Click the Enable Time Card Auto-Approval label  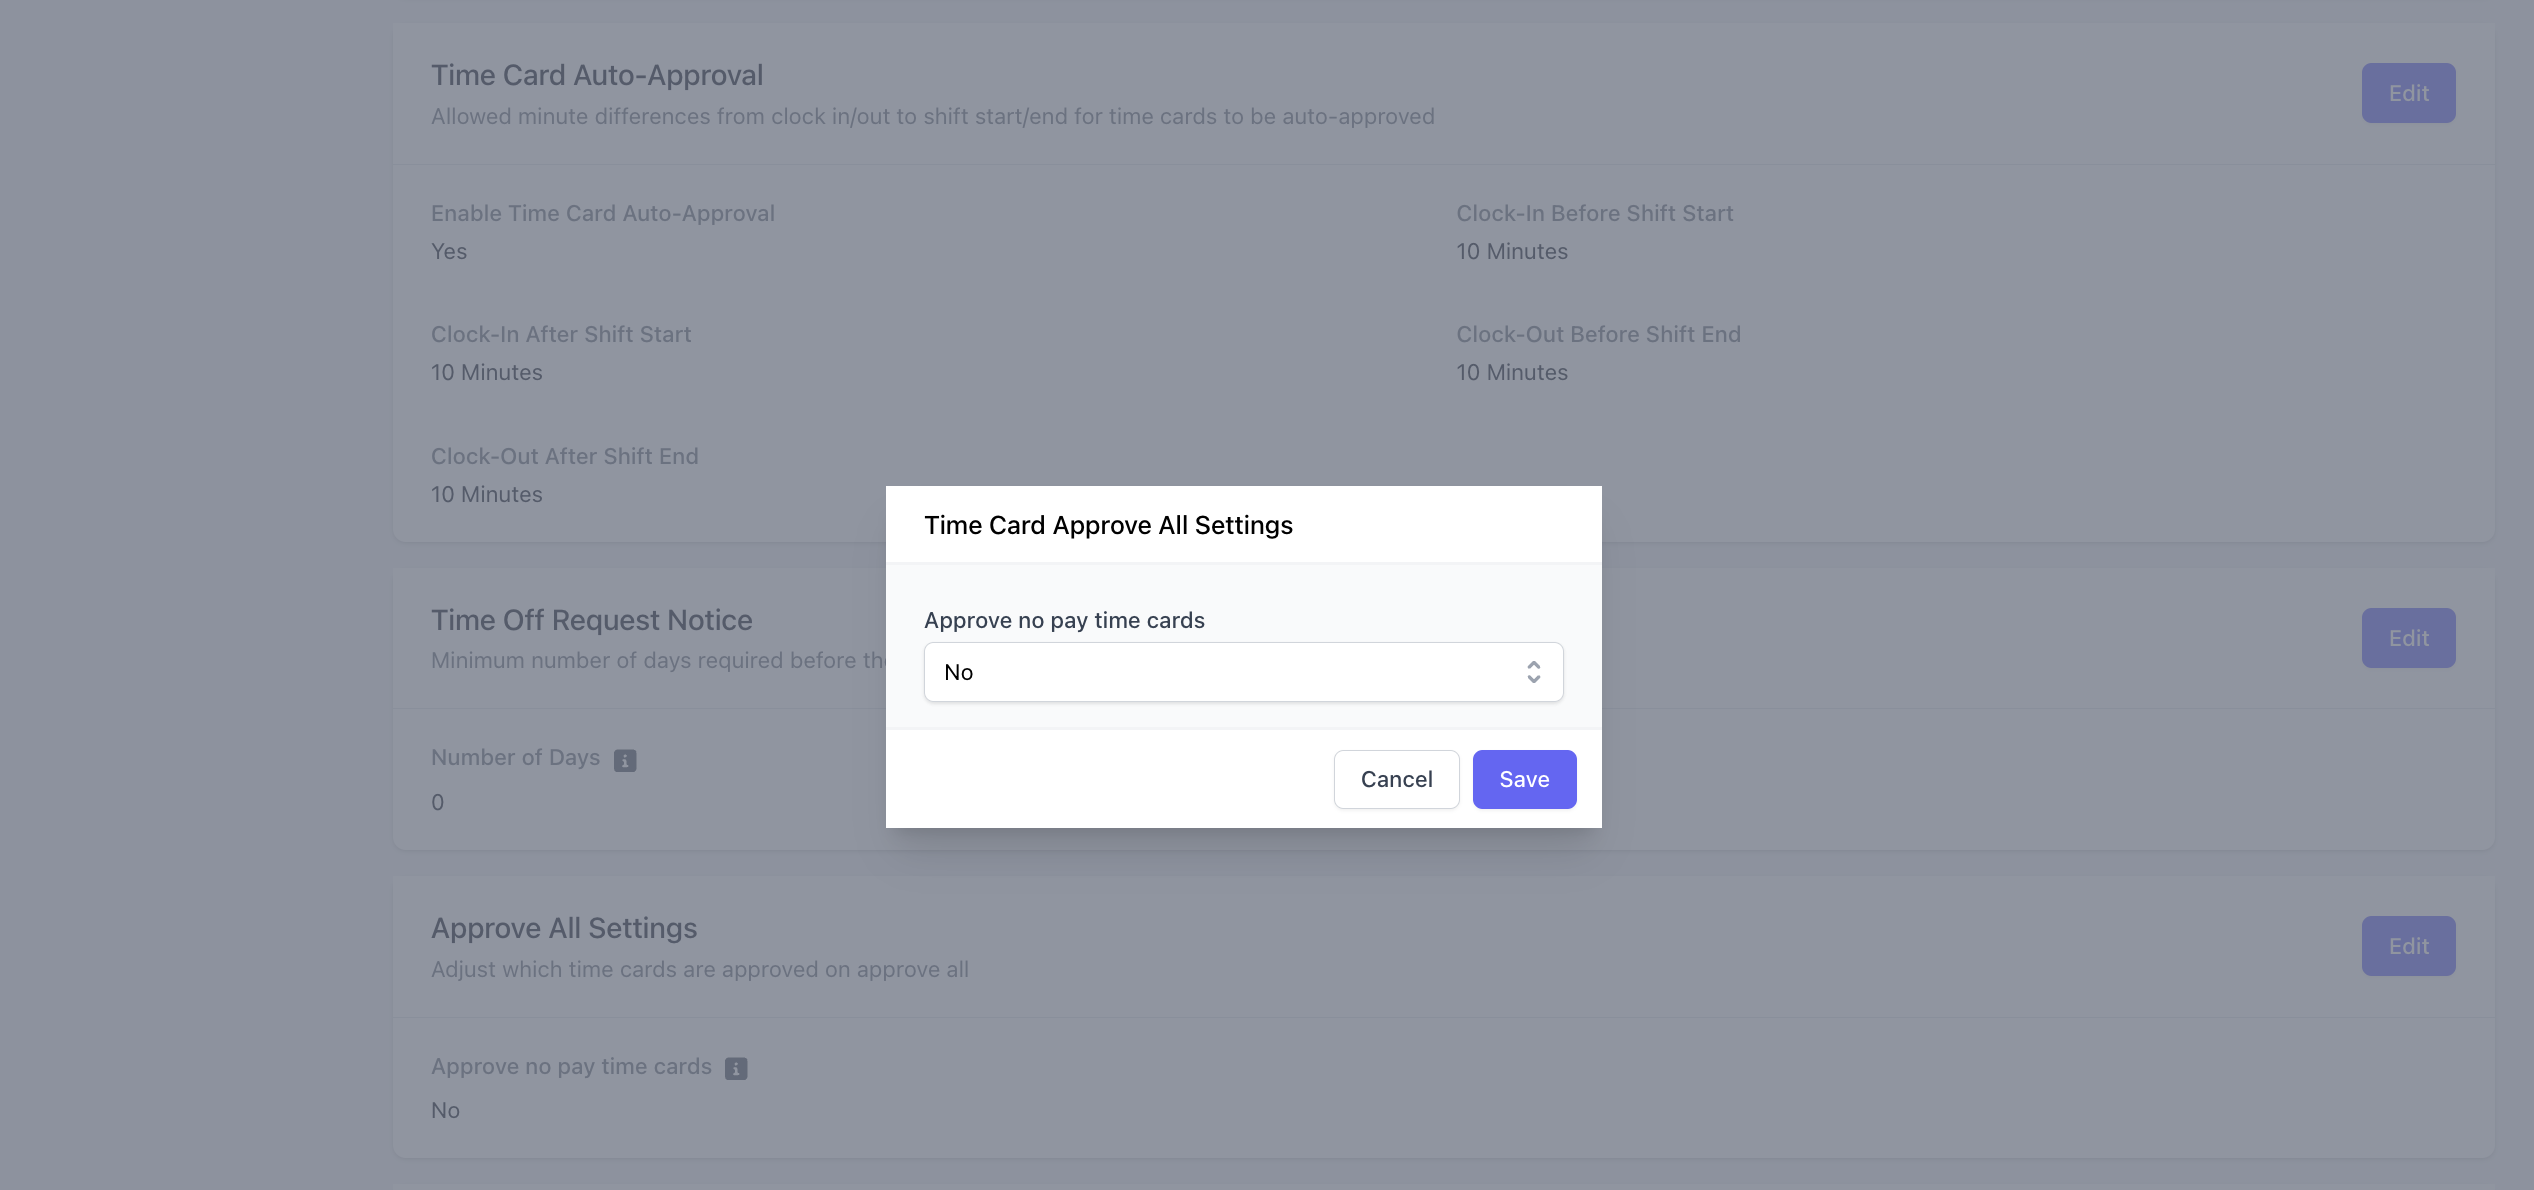pos(603,213)
